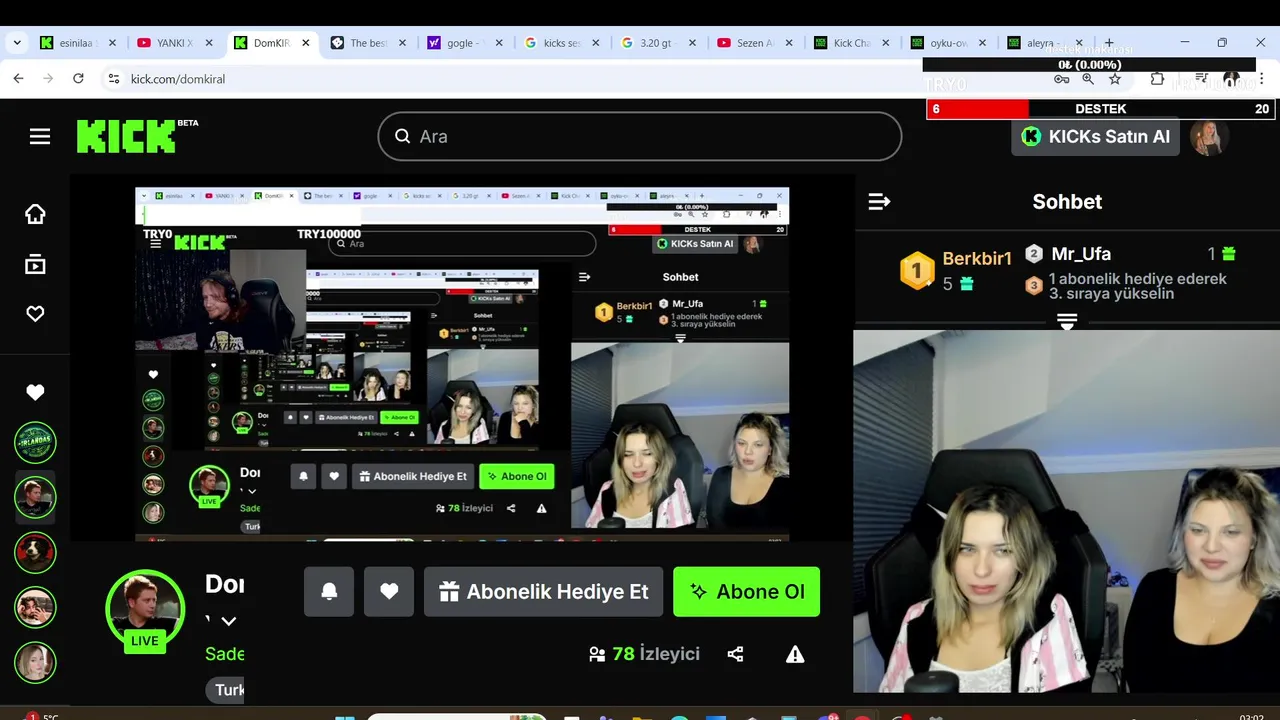The image size is (1280, 720).
Task: Click the green Abone Ol button
Action: pos(746,592)
